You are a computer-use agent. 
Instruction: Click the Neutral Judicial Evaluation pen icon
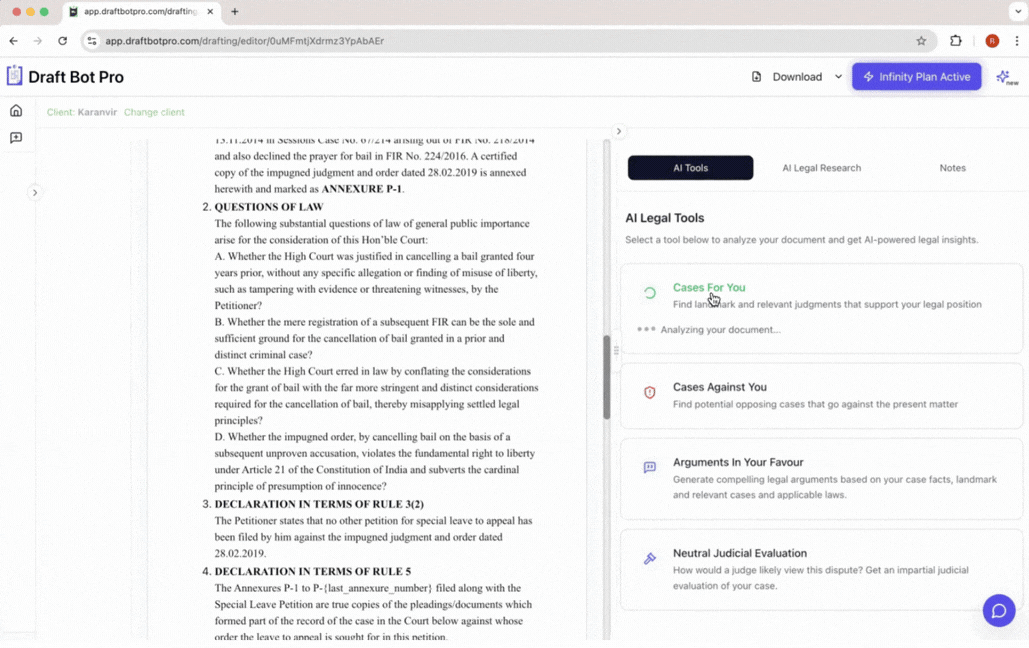[649, 557]
